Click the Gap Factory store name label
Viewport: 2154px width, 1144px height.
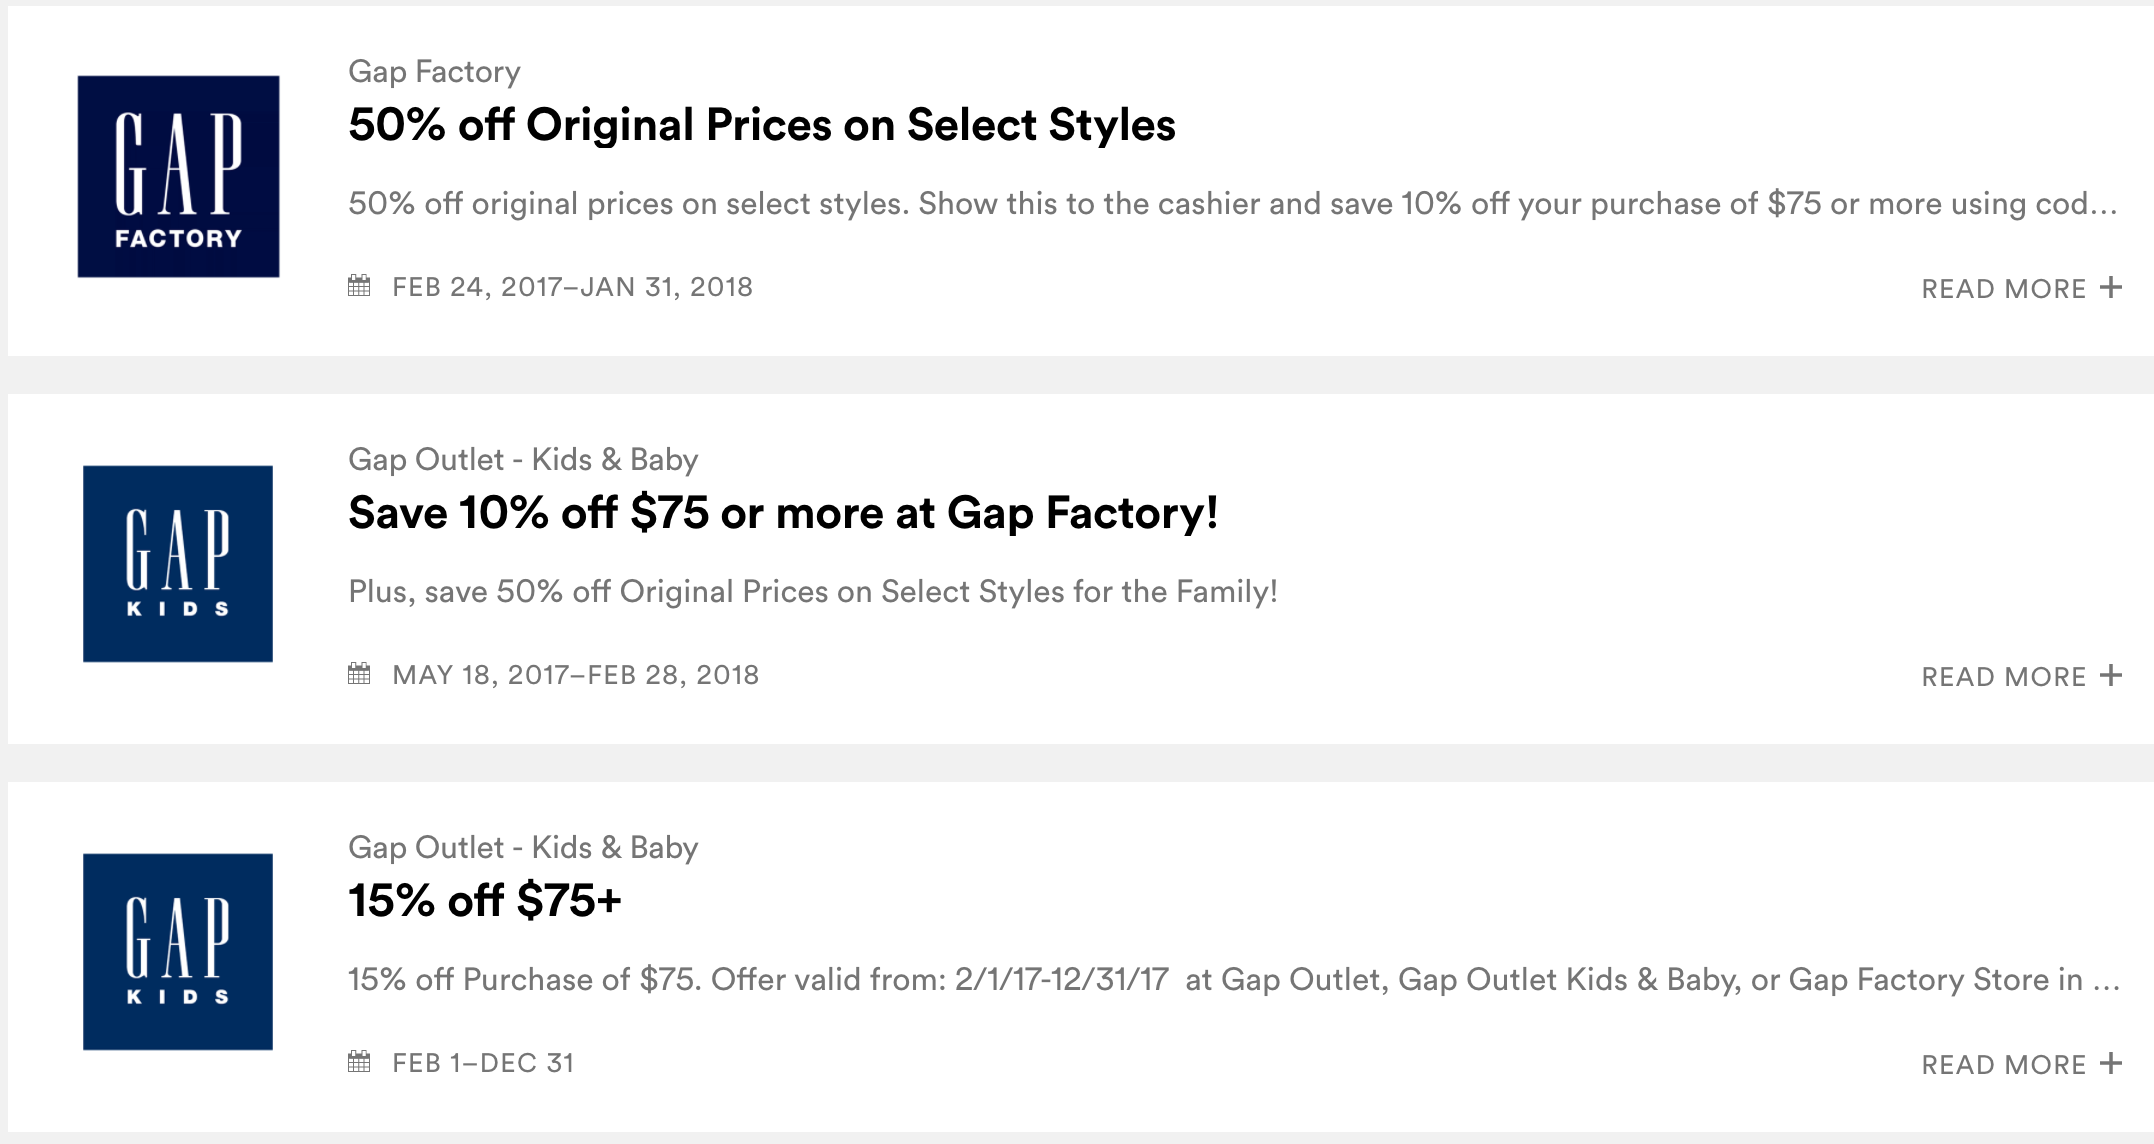pos(434,72)
